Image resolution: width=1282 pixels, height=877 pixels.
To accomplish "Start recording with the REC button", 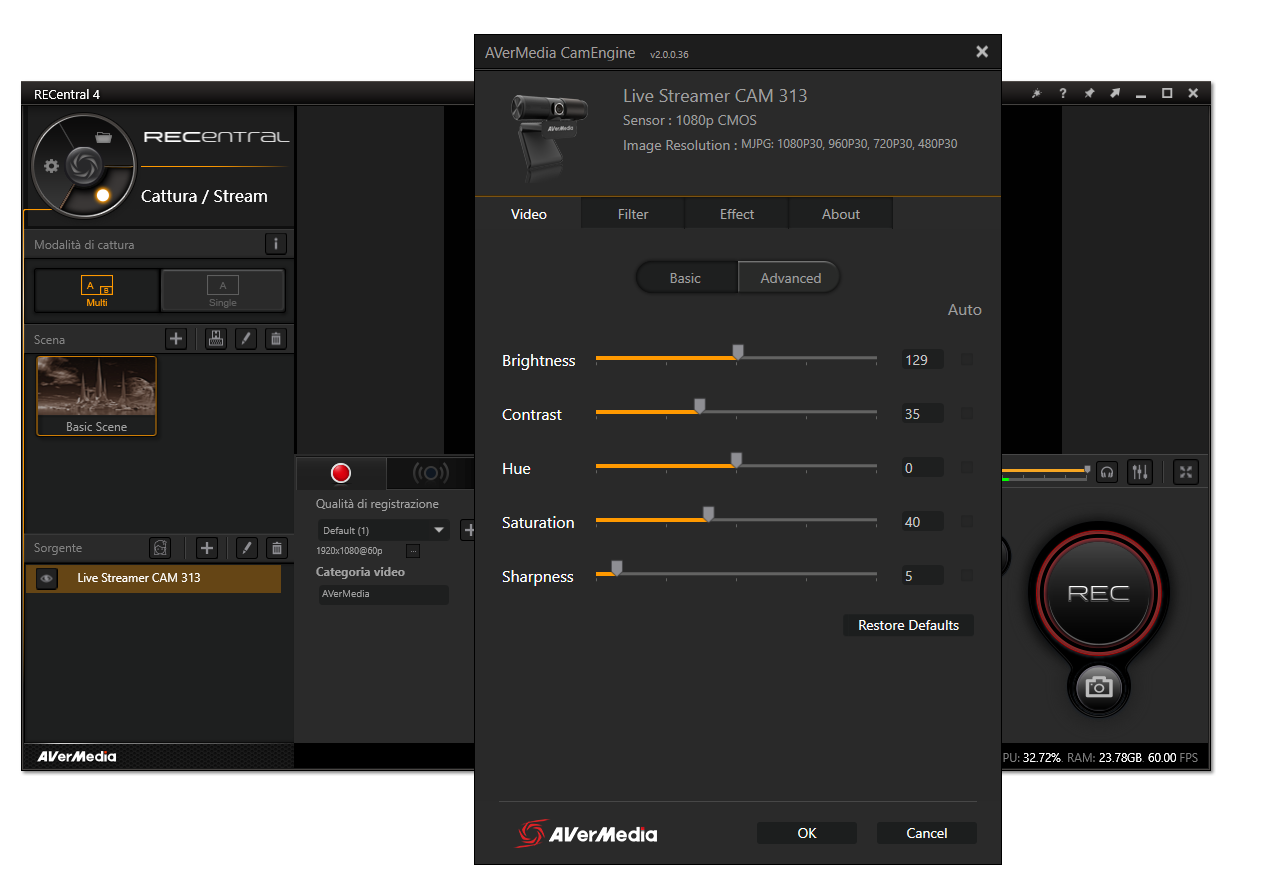I will click(x=1098, y=594).
